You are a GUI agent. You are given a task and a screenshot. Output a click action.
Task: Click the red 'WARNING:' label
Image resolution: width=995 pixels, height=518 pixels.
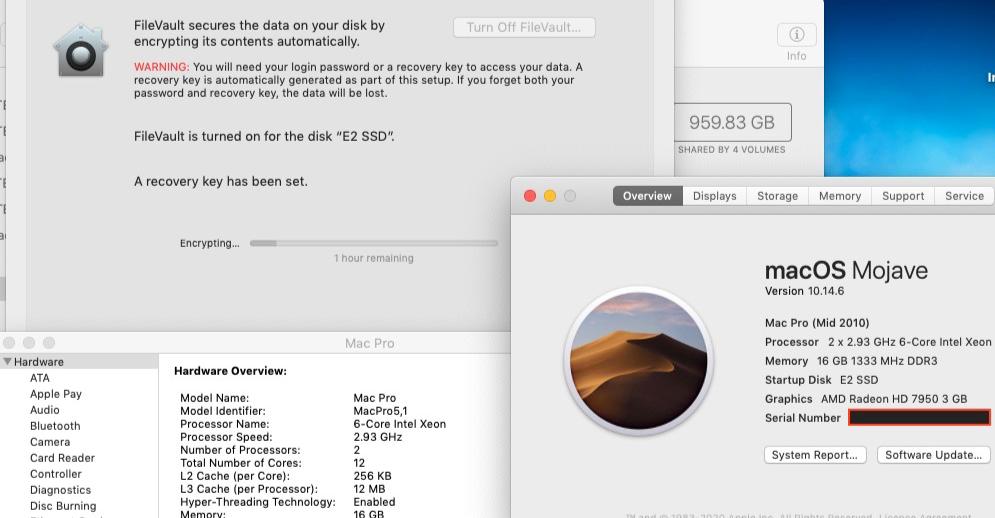[x=161, y=67]
